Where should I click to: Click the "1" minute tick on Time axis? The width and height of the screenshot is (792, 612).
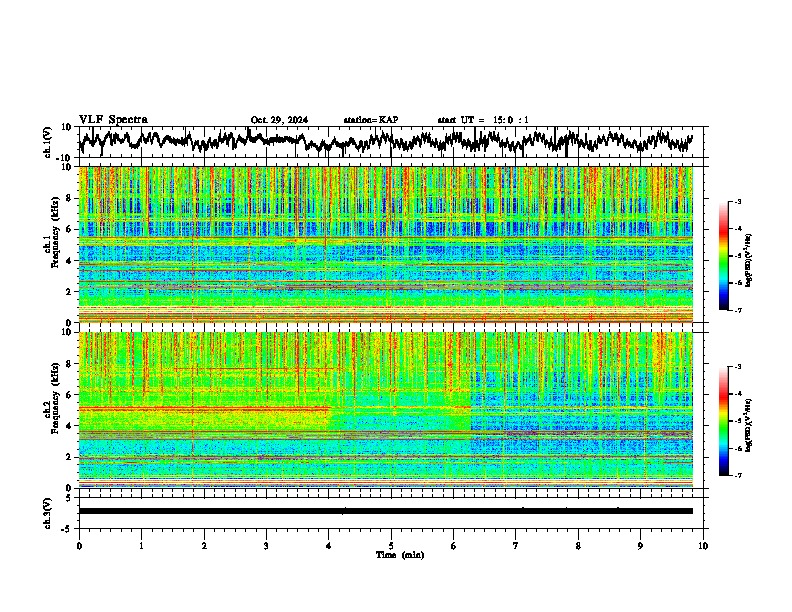(x=141, y=546)
